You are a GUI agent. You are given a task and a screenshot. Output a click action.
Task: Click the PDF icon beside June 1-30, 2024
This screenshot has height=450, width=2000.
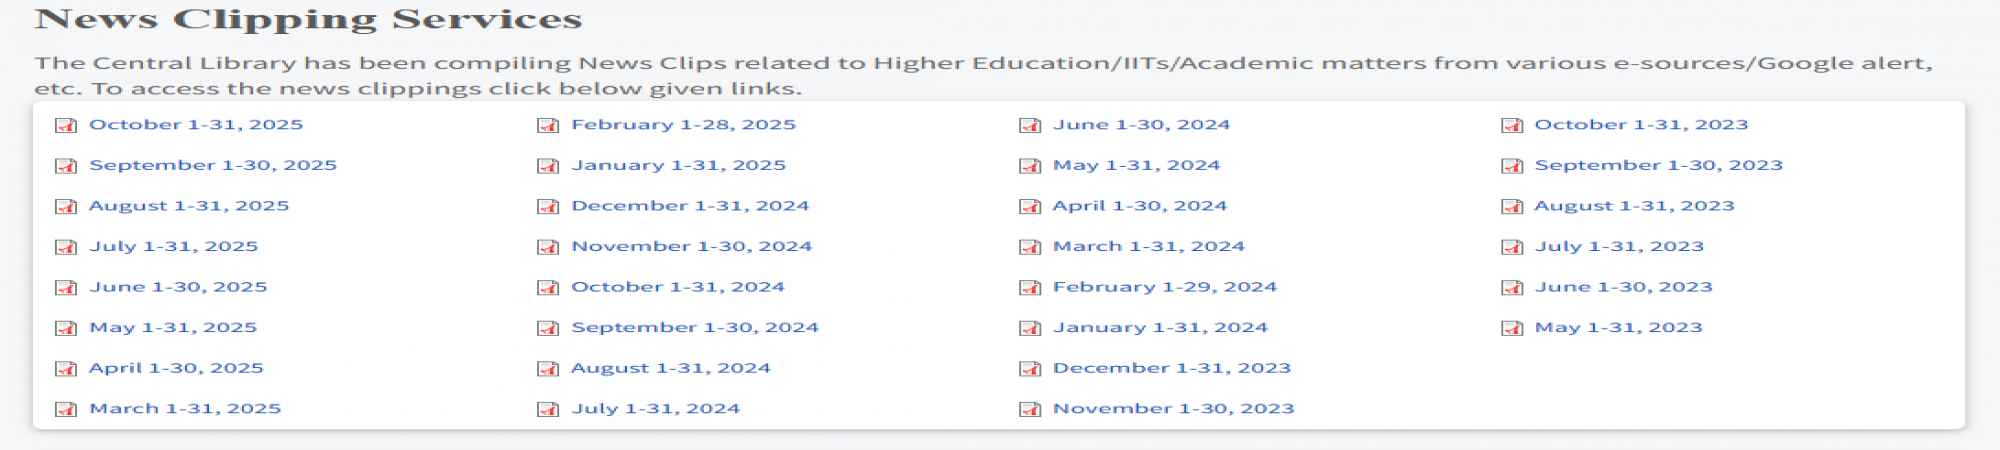click(x=1030, y=125)
